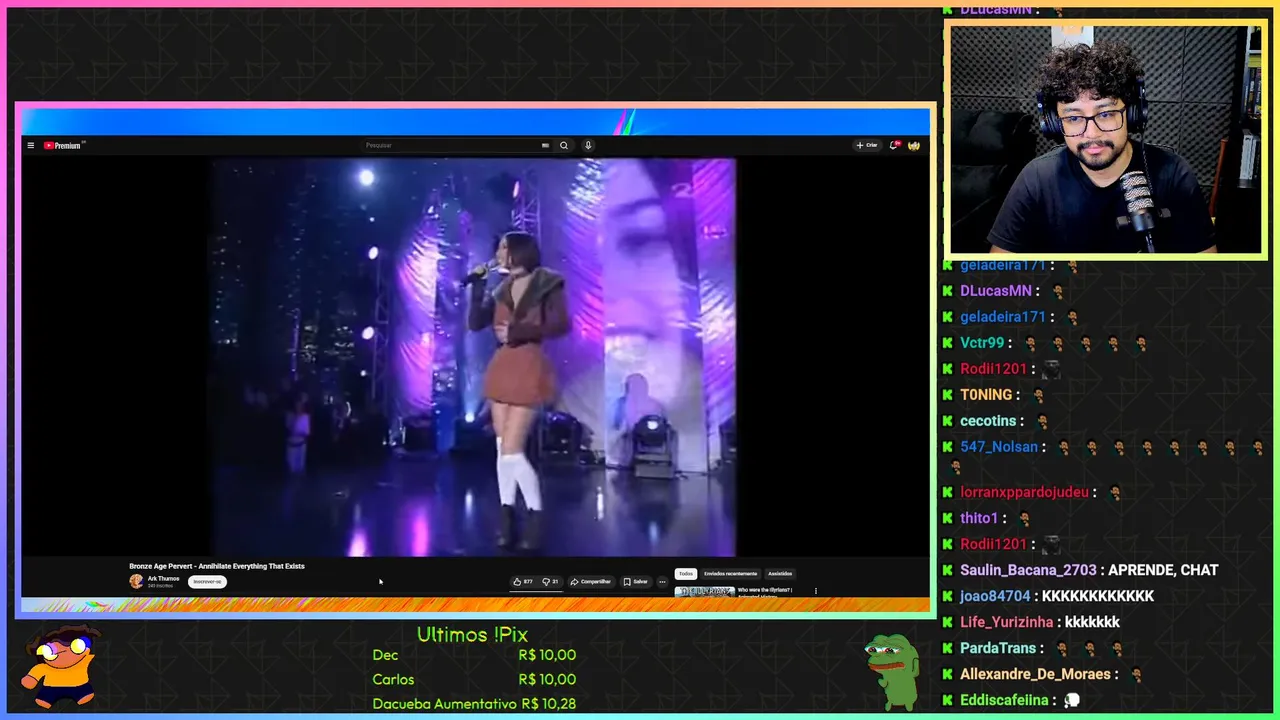The width and height of the screenshot is (1280, 720).
Task: Click chat username 547_Nolsan
Action: pos(999,447)
